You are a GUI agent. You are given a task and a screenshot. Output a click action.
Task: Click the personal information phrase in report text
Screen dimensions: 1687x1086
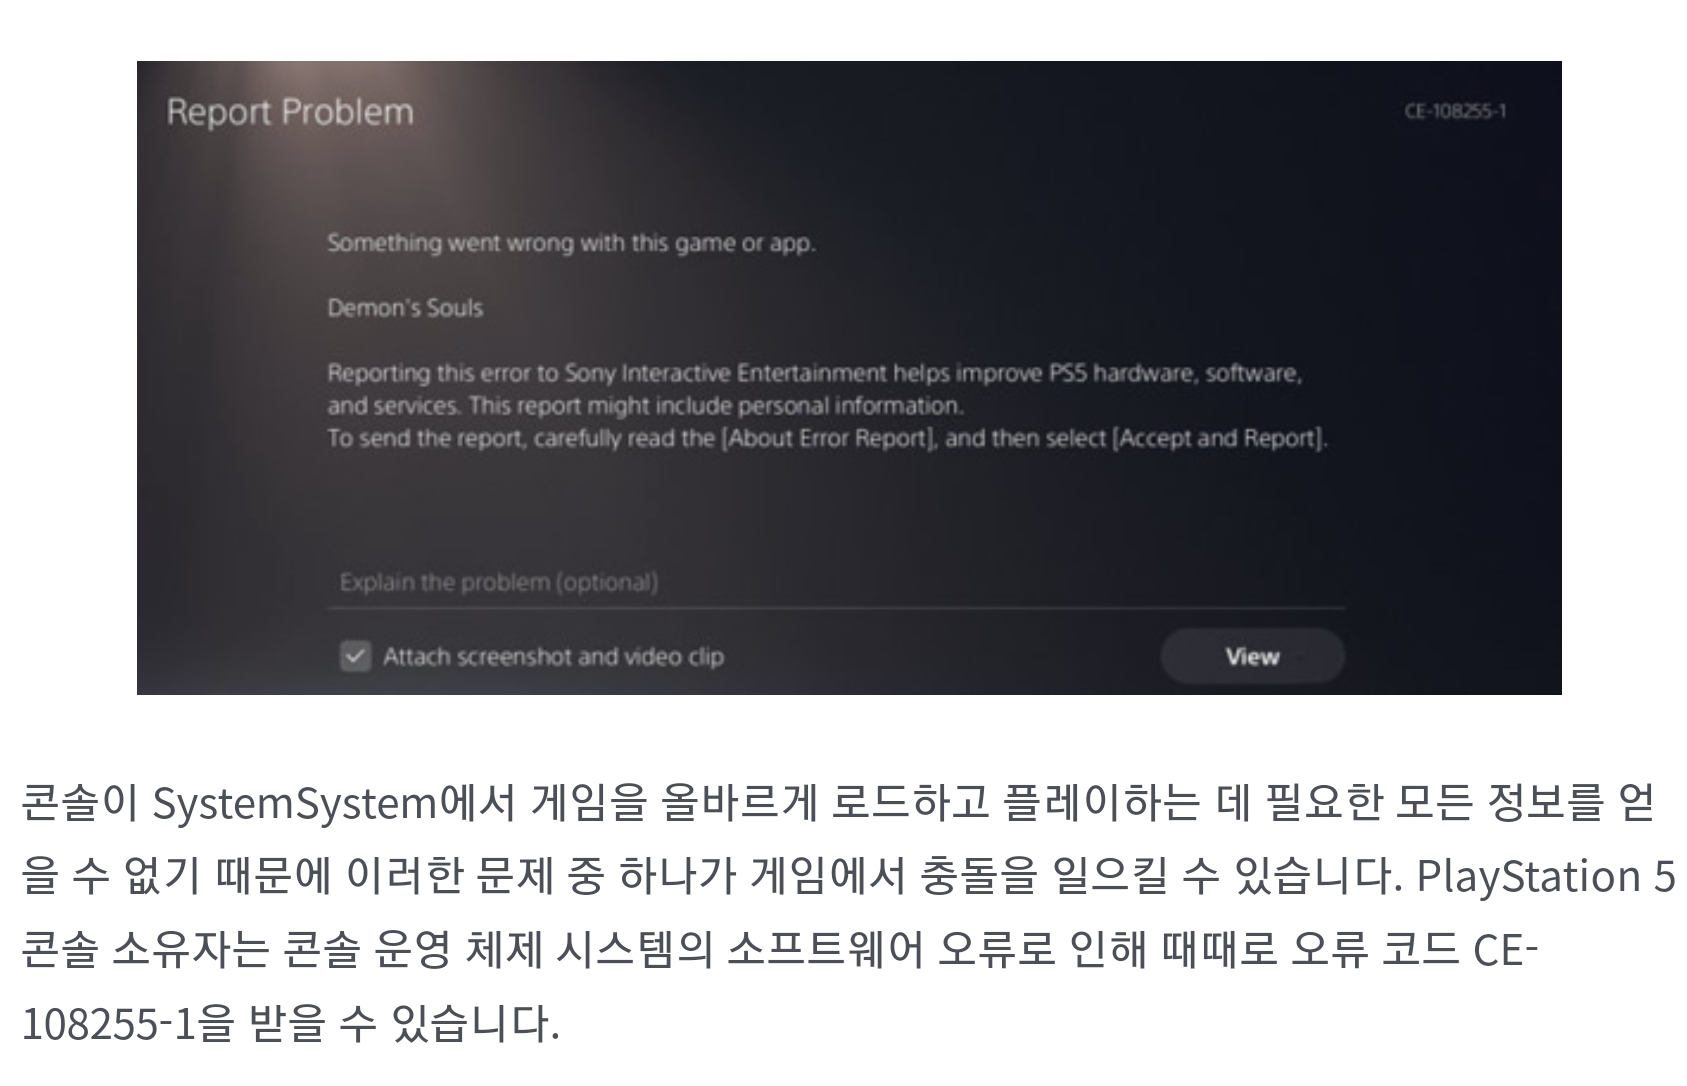coord(849,406)
